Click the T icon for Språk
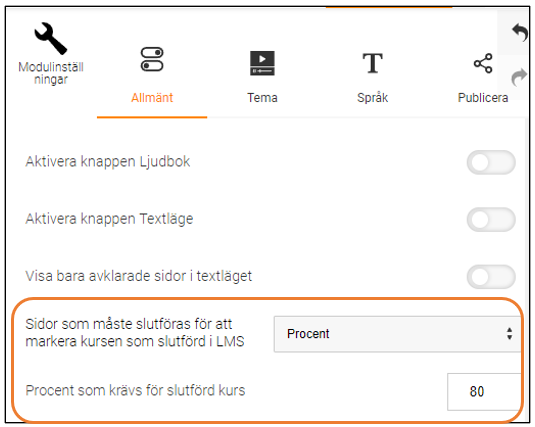Image resolution: width=535 pixels, height=427 pixels. pos(372,63)
